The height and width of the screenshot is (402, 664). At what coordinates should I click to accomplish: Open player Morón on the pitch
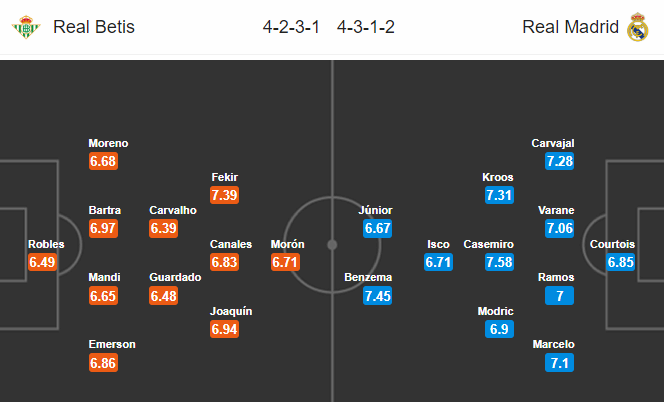click(288, 244)
